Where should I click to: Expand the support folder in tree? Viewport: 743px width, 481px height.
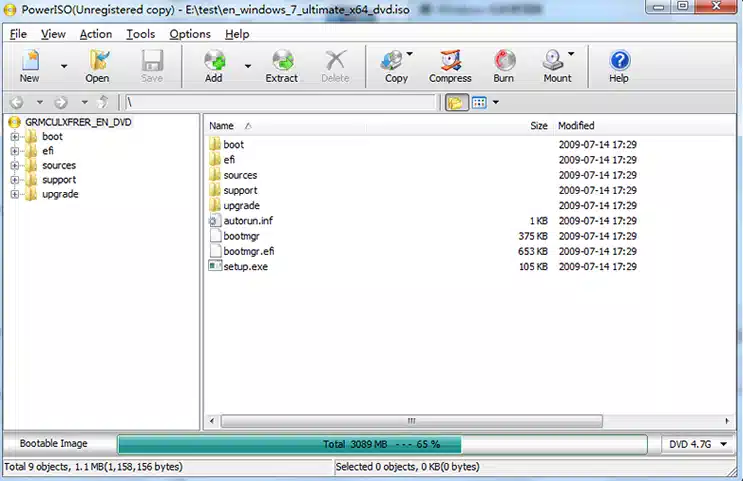pos(15,180)
